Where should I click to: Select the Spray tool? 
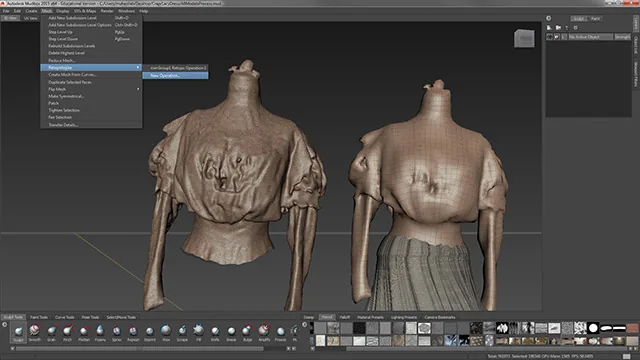[x=117, y=332]
